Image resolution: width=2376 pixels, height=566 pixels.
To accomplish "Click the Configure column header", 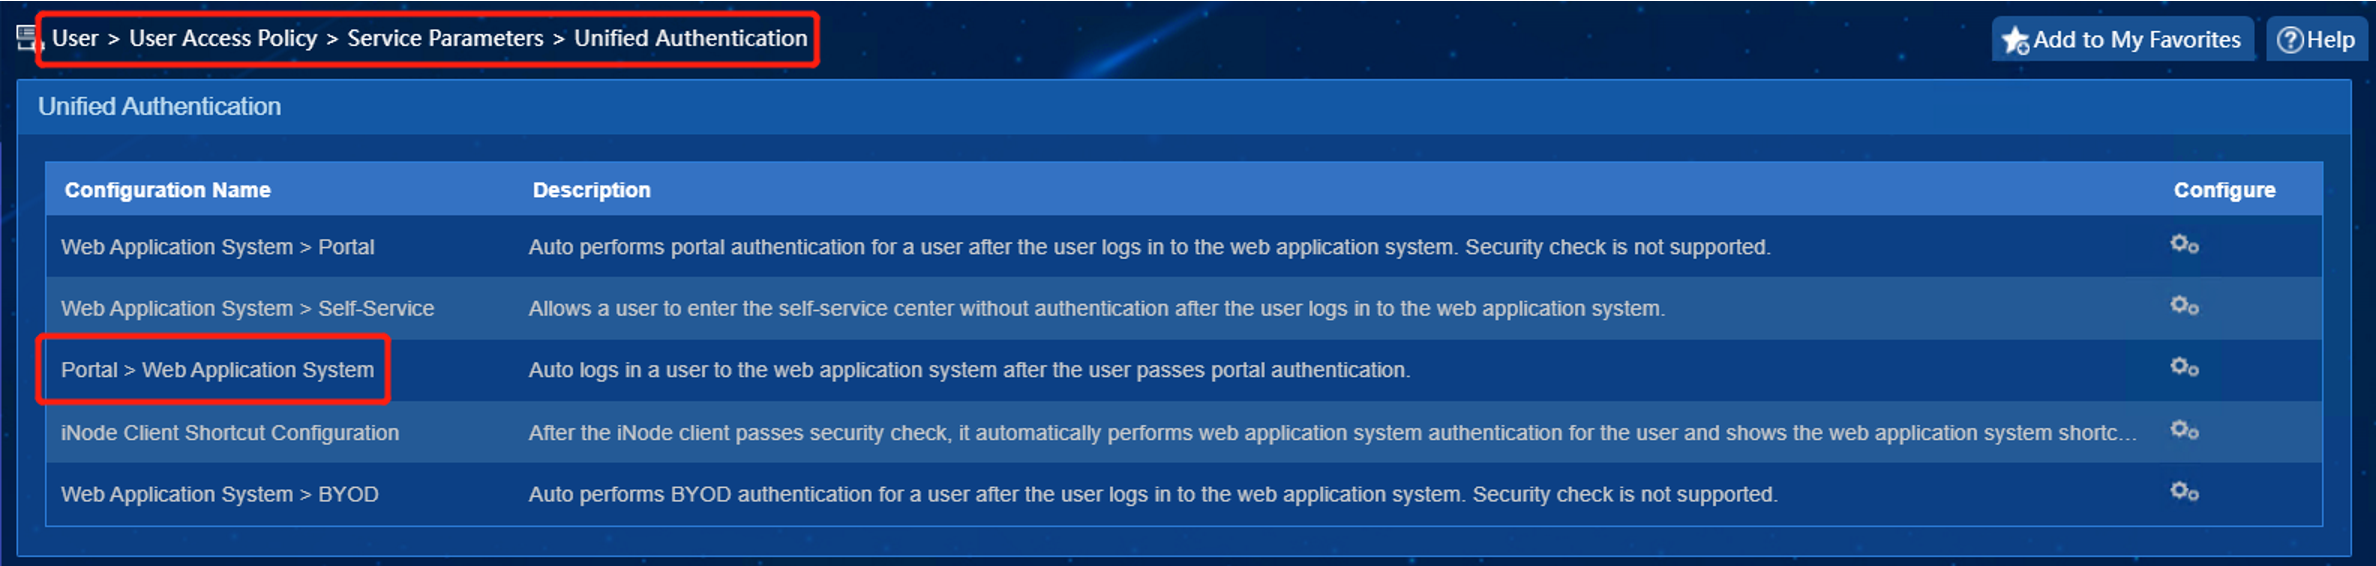I will [2224, 190].
